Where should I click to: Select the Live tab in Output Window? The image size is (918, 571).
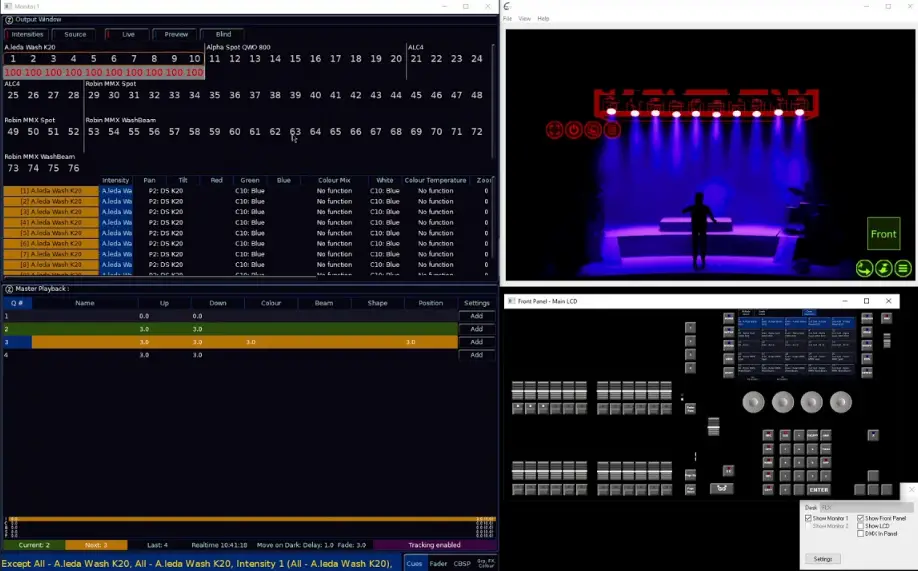point(128,35)
